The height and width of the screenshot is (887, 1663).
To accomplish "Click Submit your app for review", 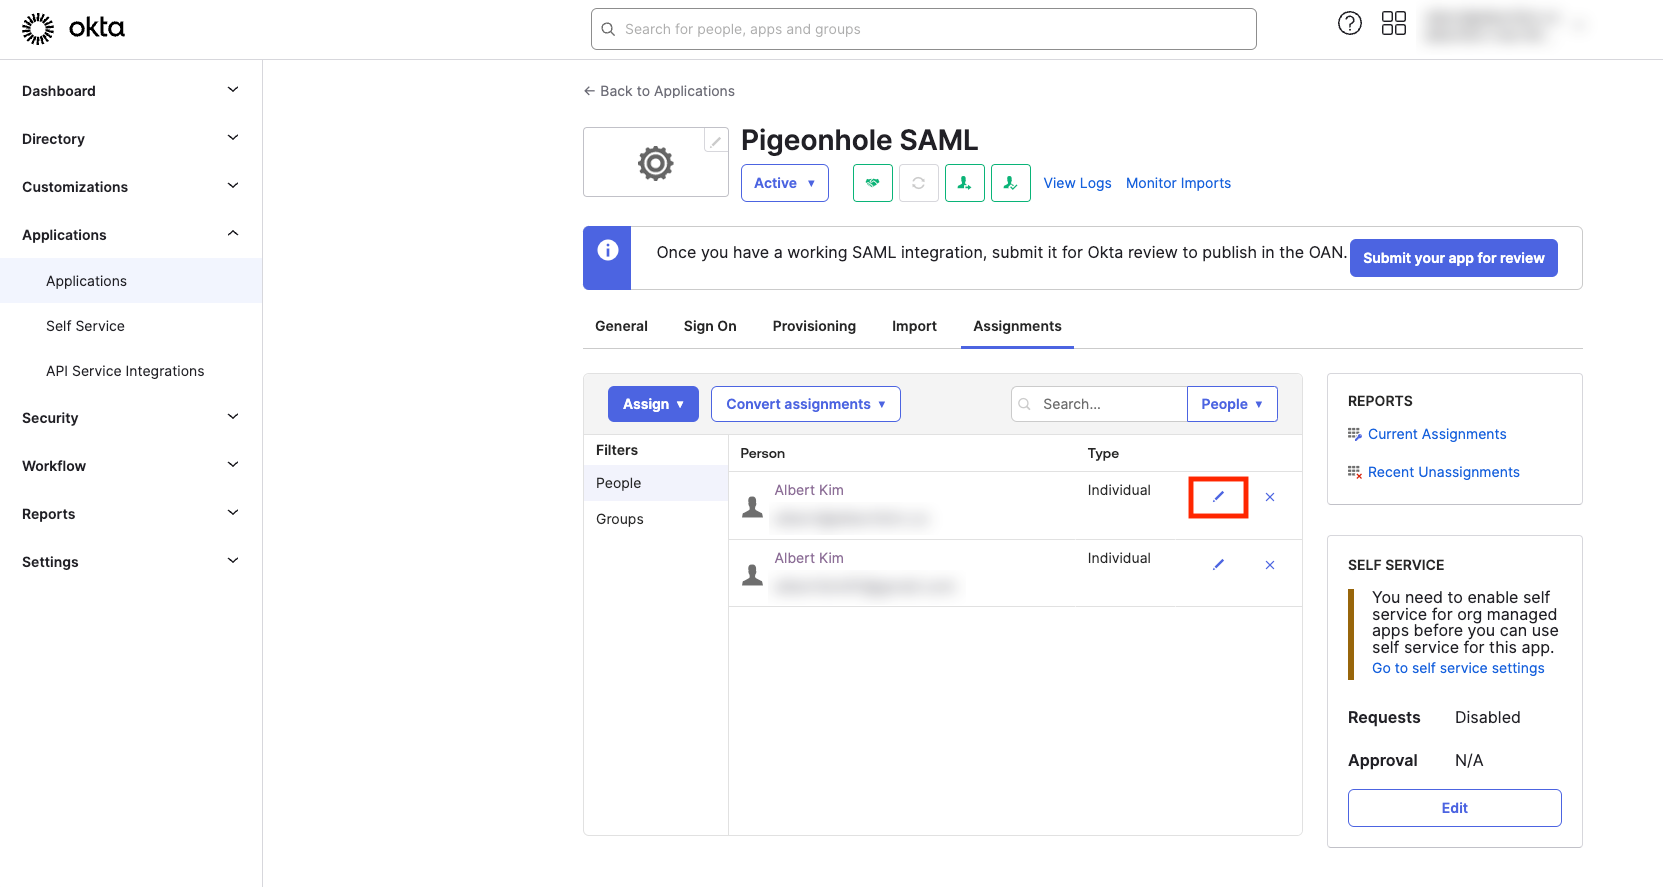I will pyautogui.click(x=1454, y=258).
